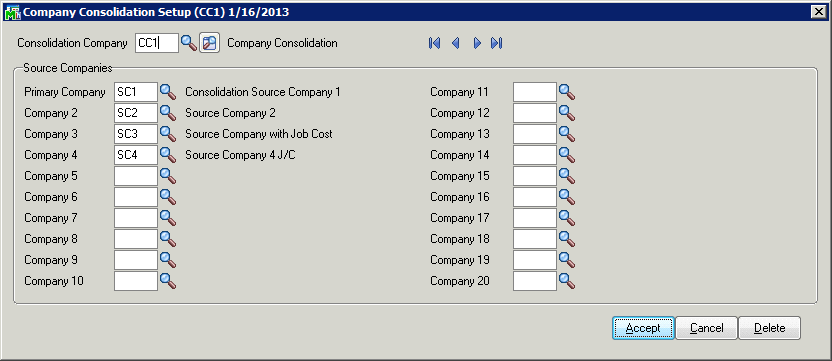Open lookup magnifier for Company 11
This screenshot has width=832, height=361.
click(567, 92)
